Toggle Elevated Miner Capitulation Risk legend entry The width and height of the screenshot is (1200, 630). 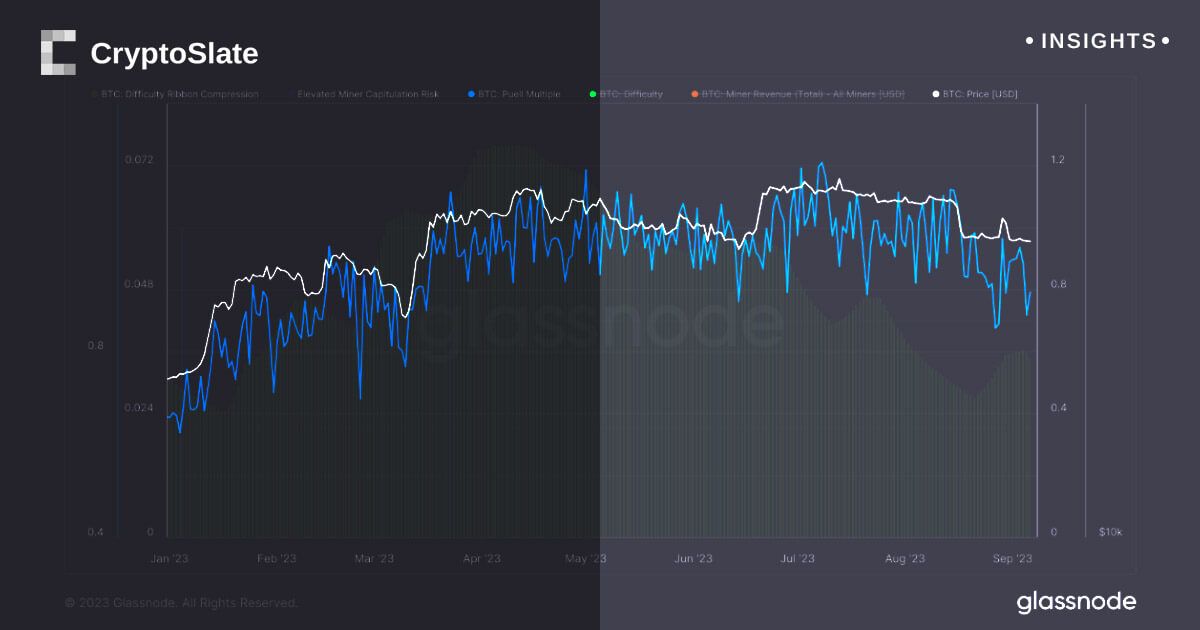(367, 94)
